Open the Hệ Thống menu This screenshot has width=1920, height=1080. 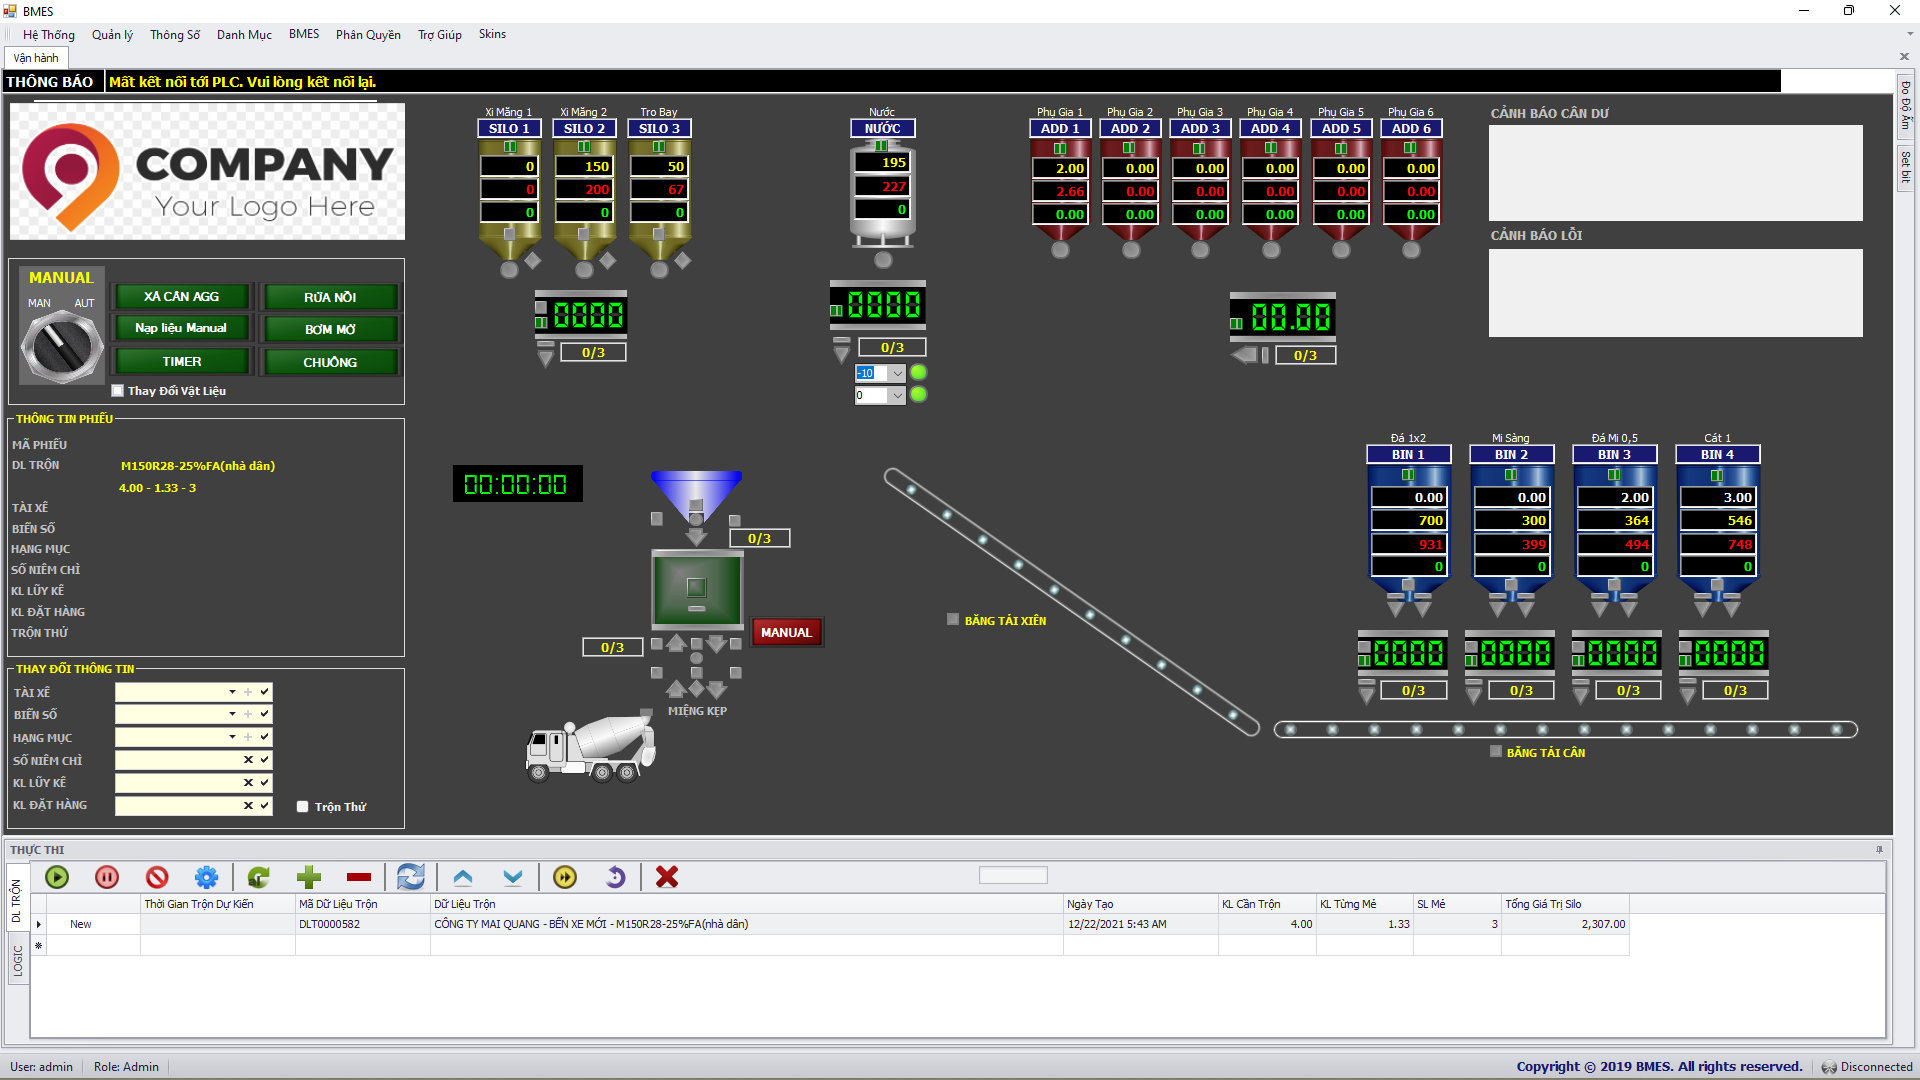coord(49,34)
